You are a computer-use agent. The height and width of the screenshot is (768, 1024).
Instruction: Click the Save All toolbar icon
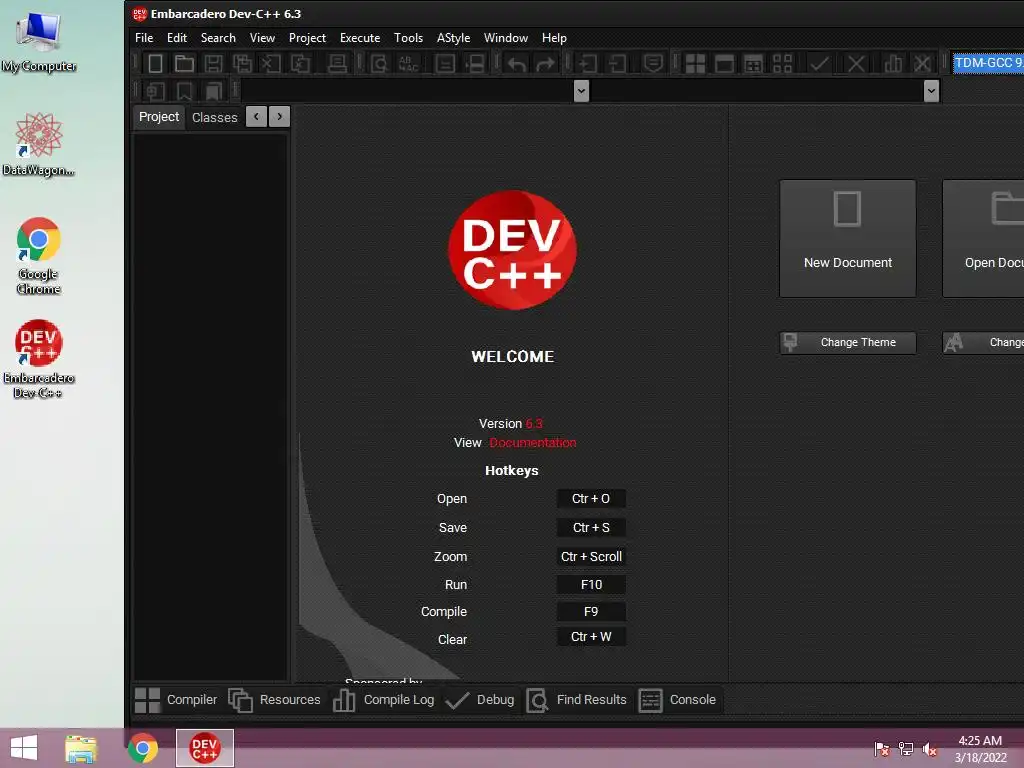(242, 63)
